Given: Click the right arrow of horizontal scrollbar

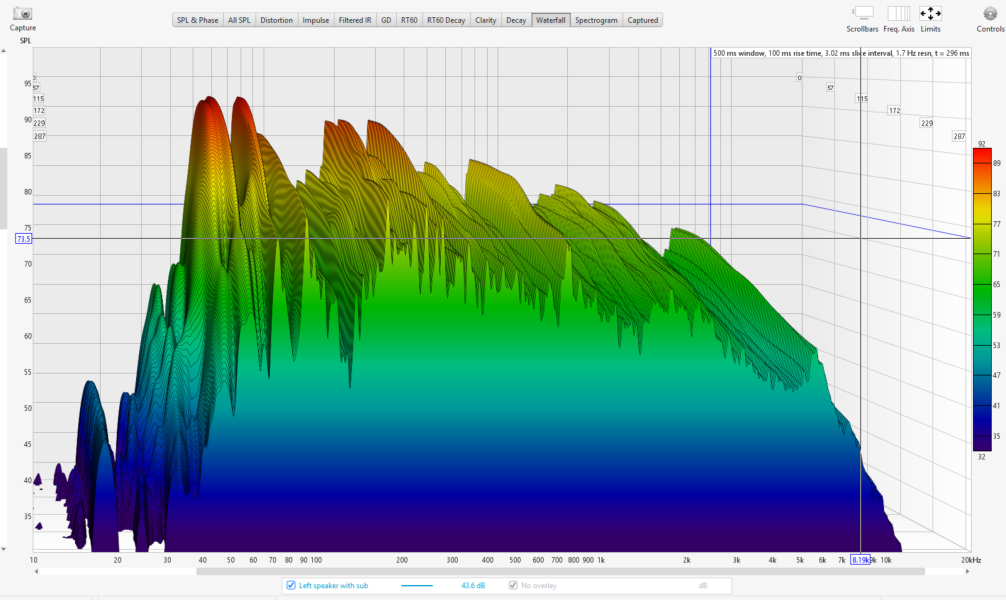Looking at the screenshot, I should (967, 572).
